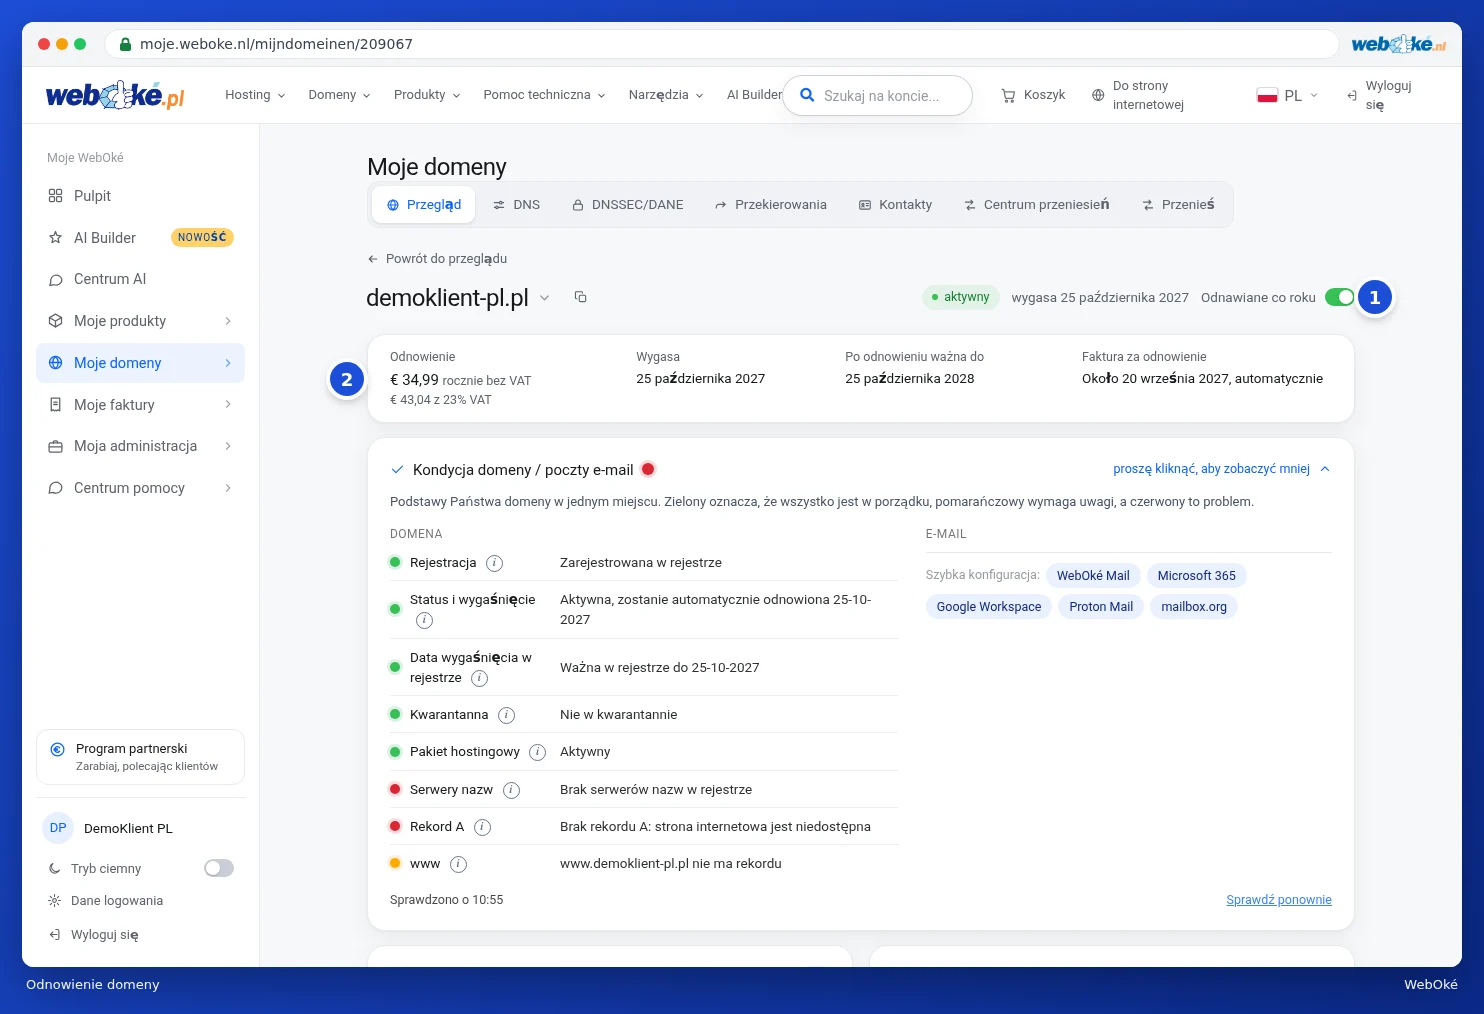Show info for Pakiet hostingowy
The image size is (1484, 1014).
[x=537, y=752]
